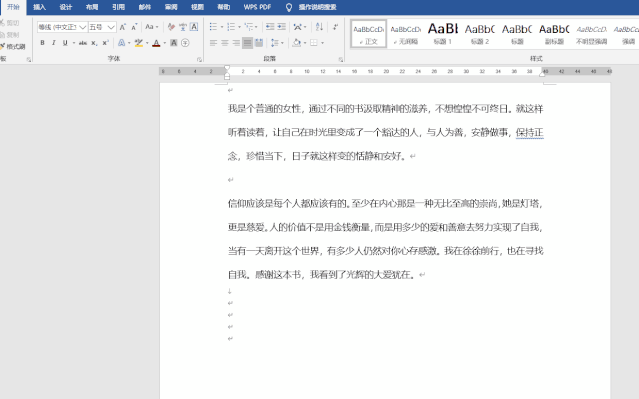Switch to the 审阅 (Review) tab
This screenshot has height=399, width=639.
tap(171, 7)
